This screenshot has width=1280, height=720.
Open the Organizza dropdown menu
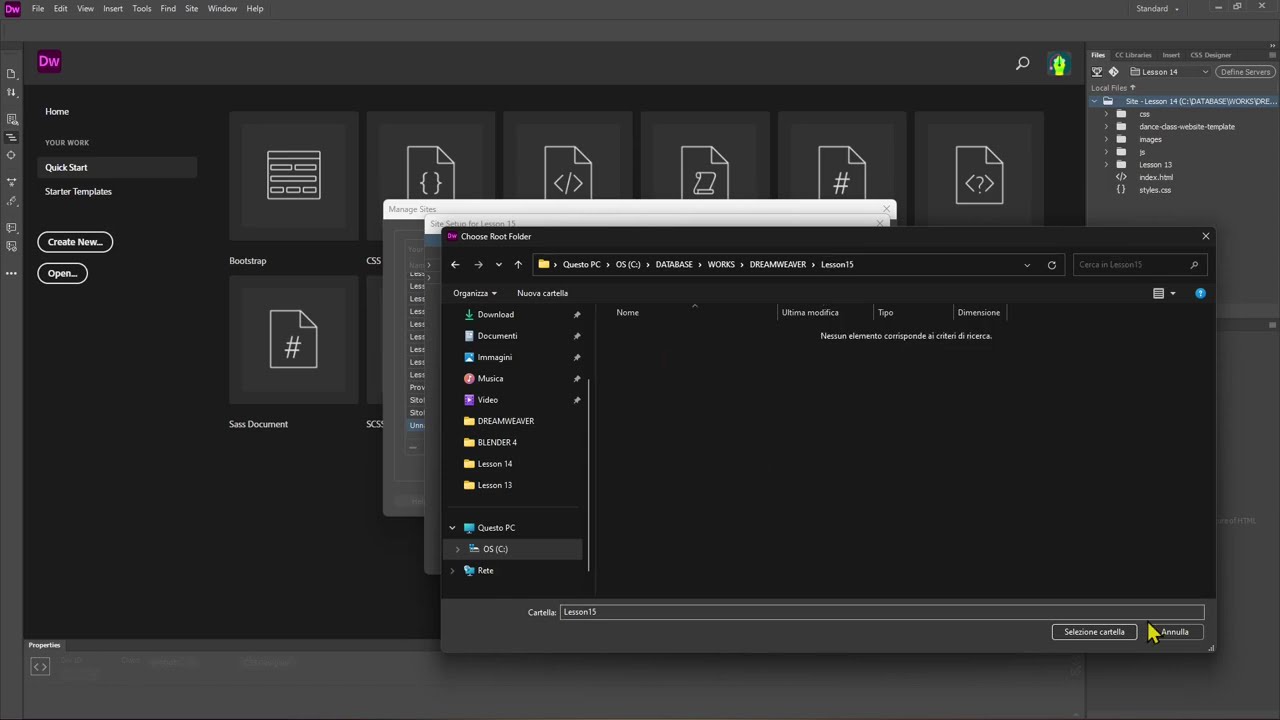[x=475, y=293]
